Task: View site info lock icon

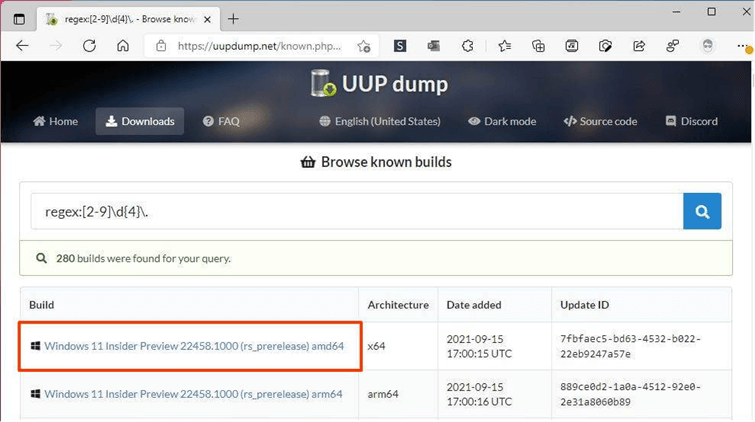Action: [161, 46]
